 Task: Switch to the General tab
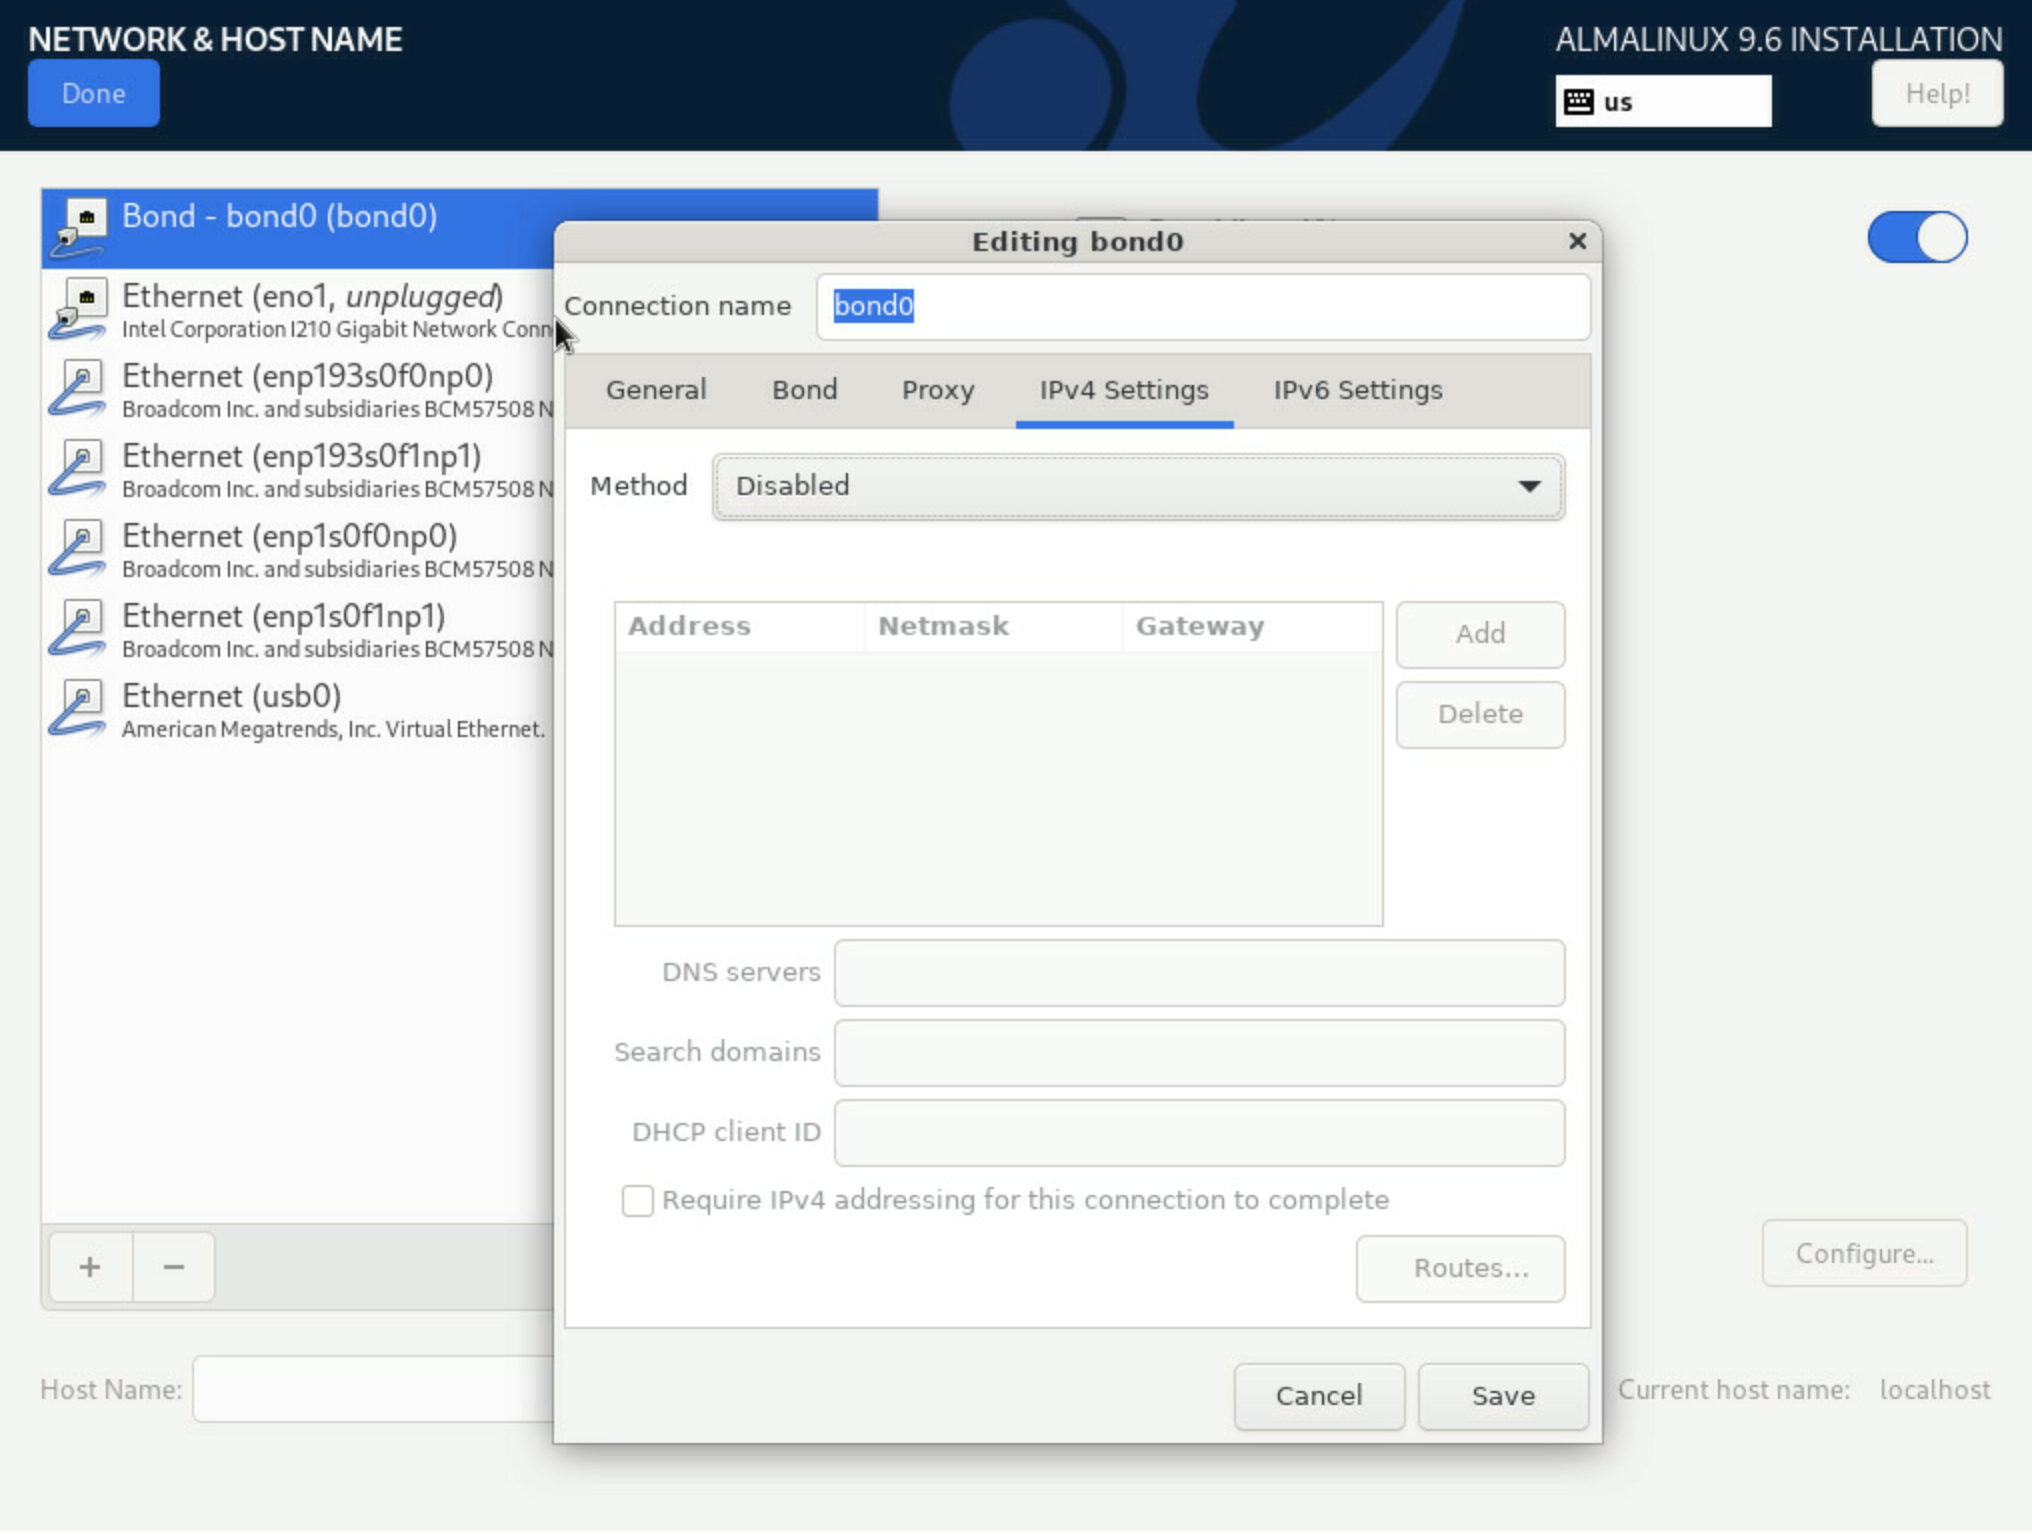click(x=656, y=391)
